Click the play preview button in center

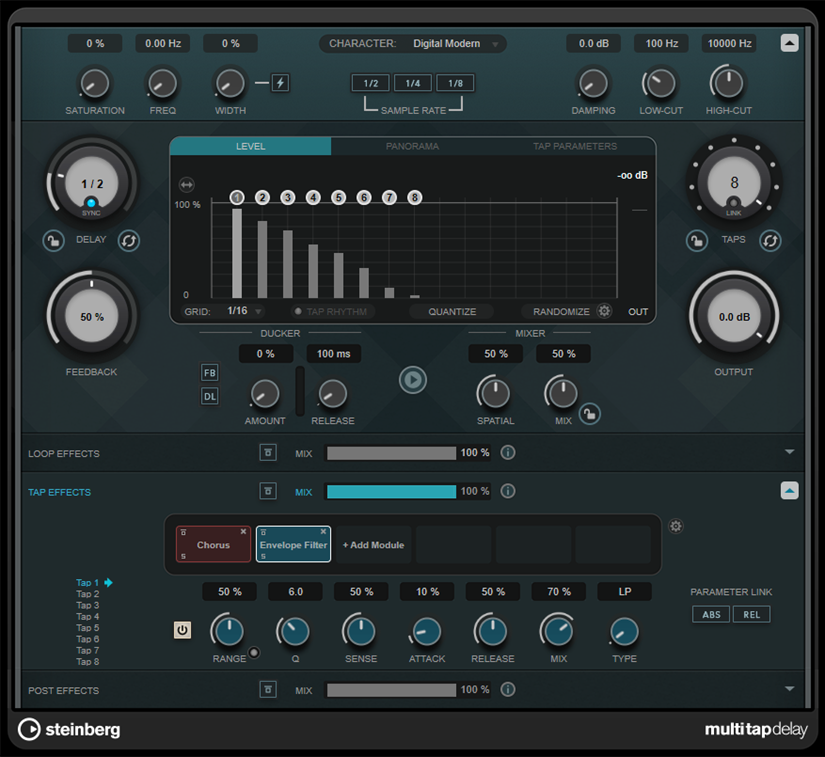(x=412, y=380)
